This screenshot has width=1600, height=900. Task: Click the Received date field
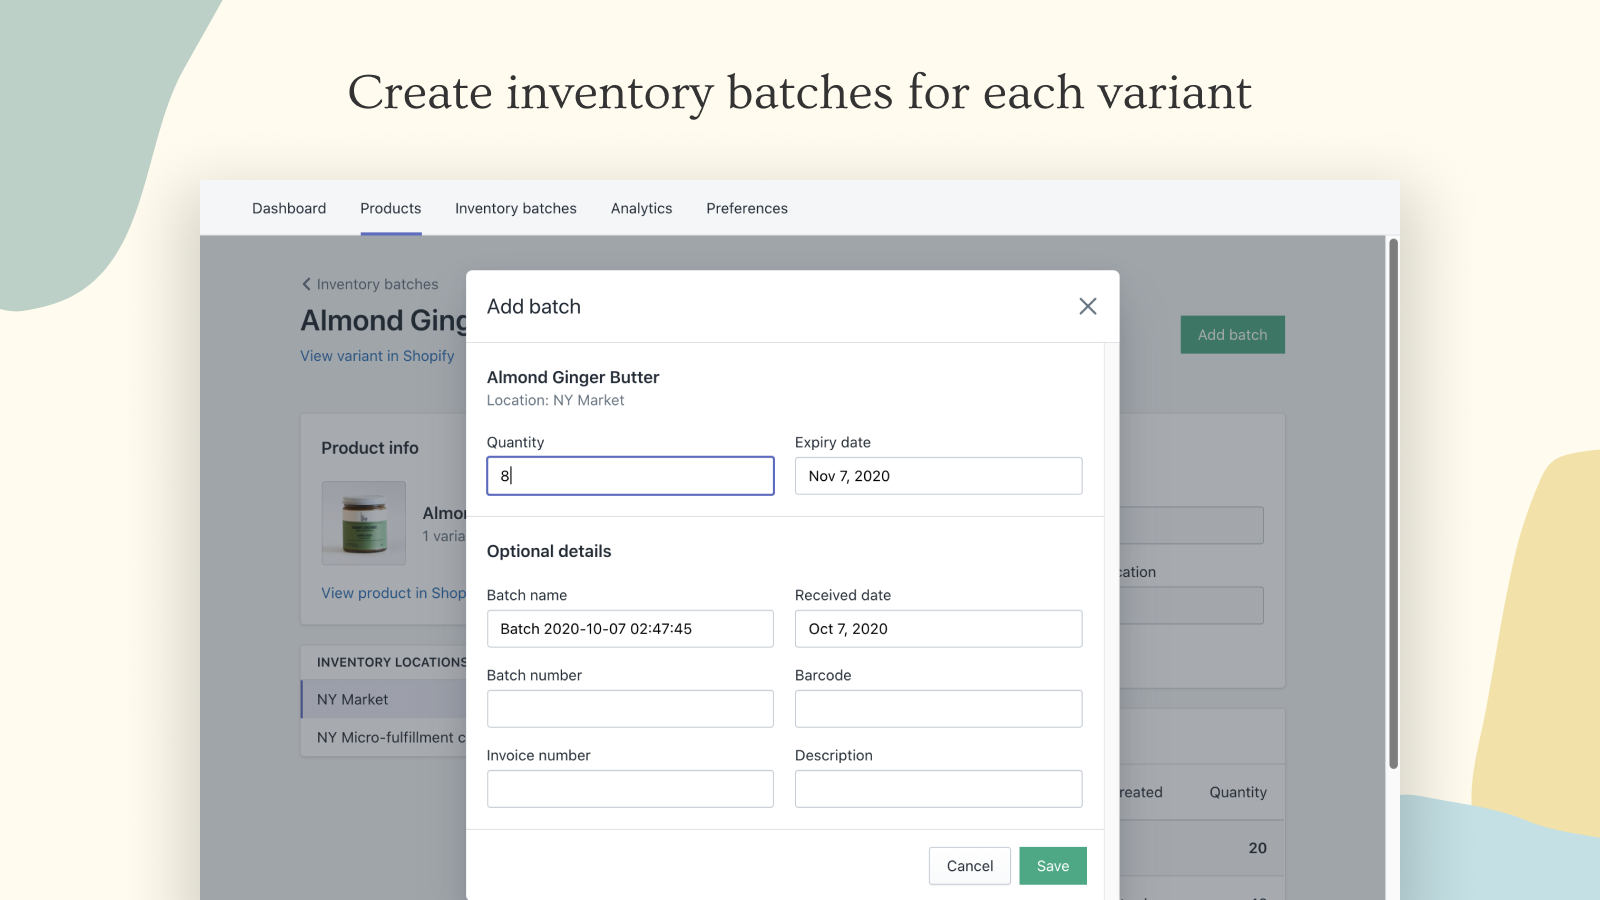[937, 628]
